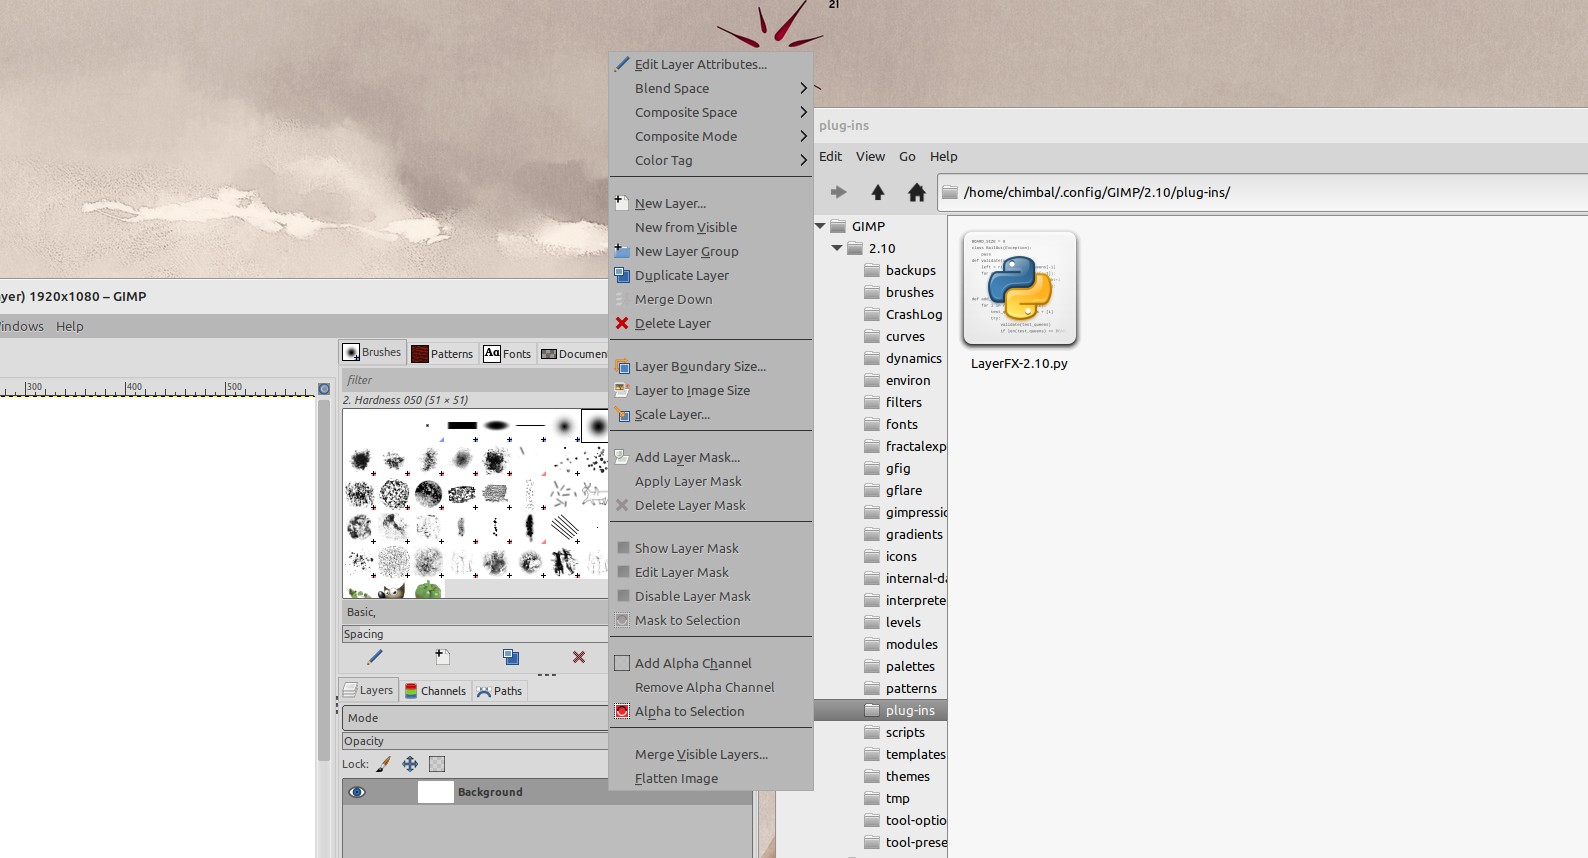Image resolution: width=1588 pixels, height=858 pixels.
Task: Switch to the Channels tab
Action: click(436, 691)
